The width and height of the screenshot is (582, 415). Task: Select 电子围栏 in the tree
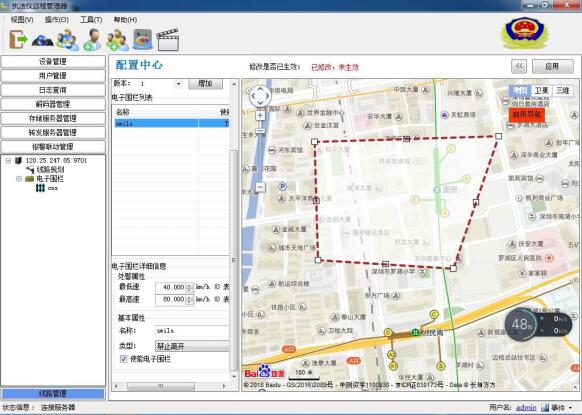pos(50,179)
